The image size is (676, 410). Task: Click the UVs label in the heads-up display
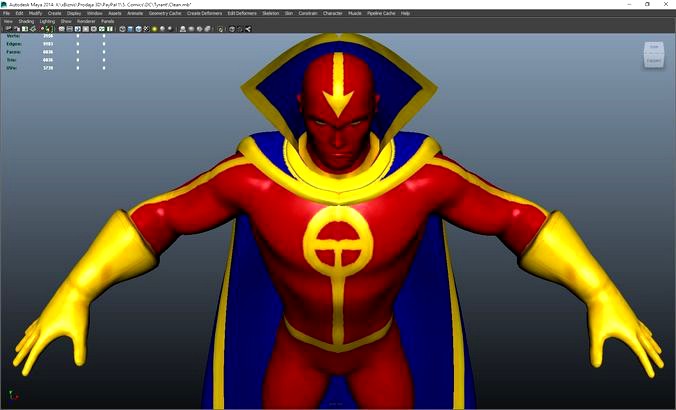click(x=11, y=68)
